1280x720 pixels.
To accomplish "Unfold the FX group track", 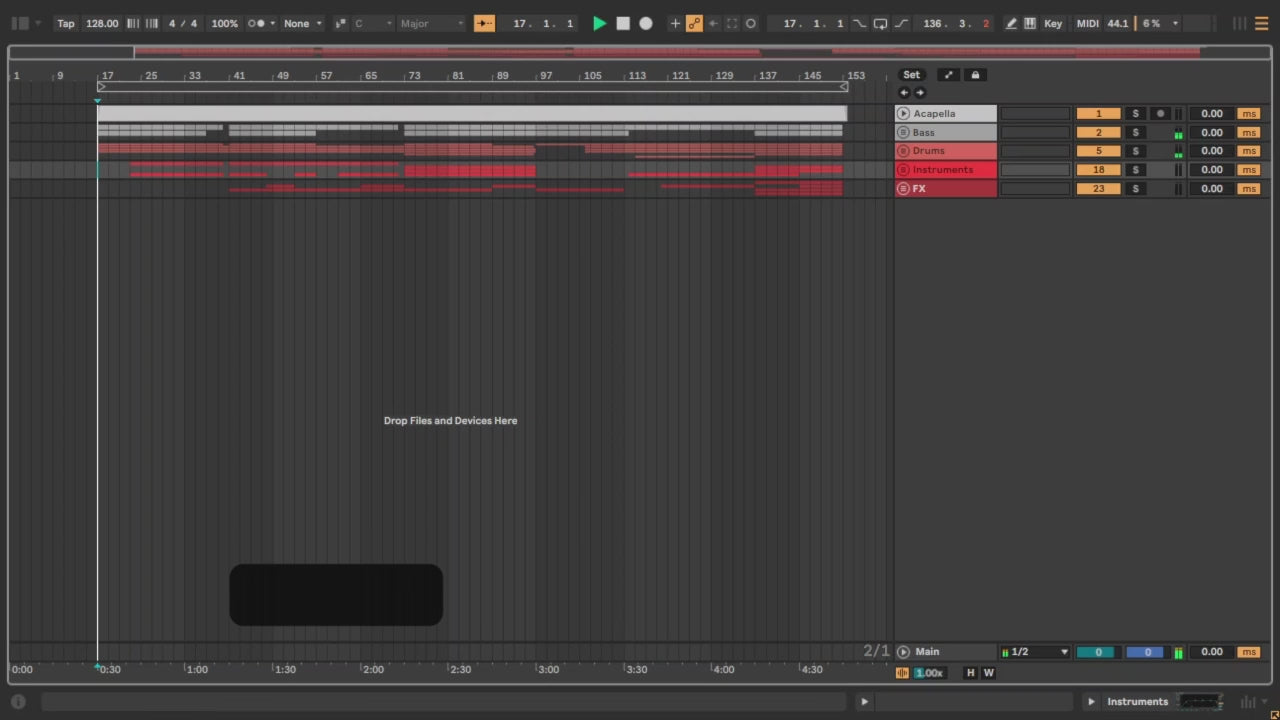I will coord(903,189).
